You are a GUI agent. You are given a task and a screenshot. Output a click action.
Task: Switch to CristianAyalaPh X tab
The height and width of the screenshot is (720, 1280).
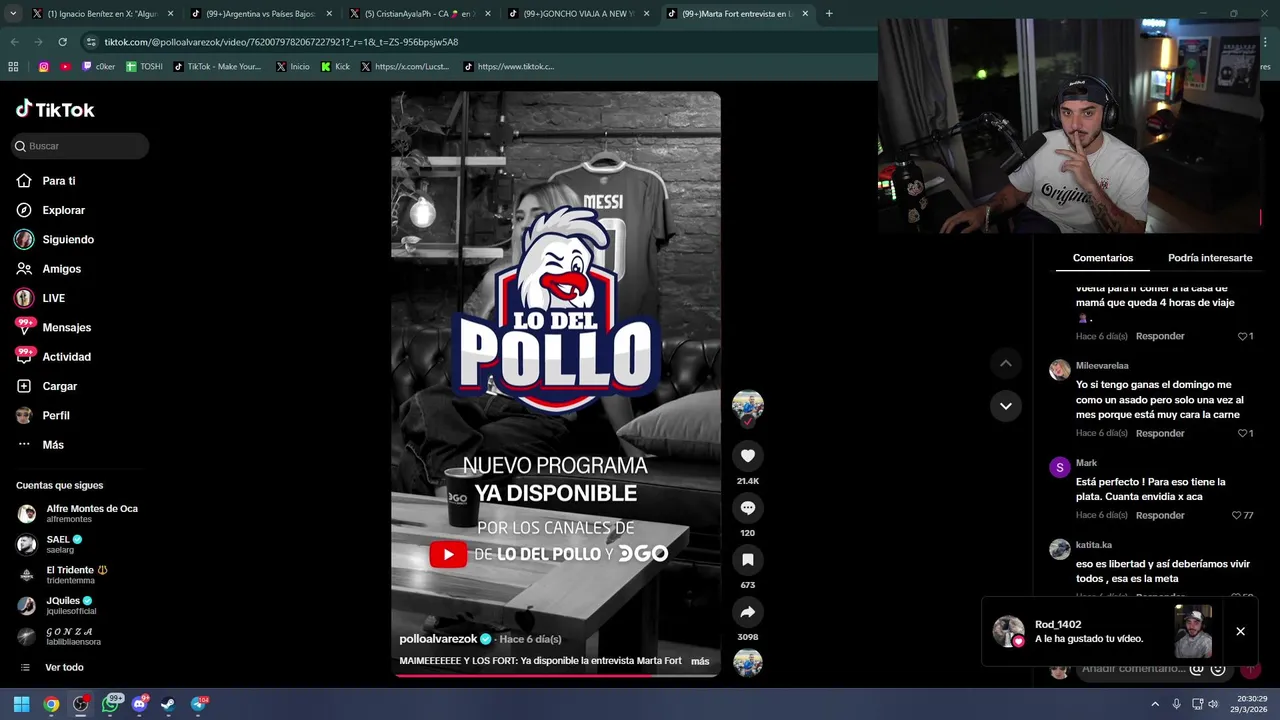(420, 14)
